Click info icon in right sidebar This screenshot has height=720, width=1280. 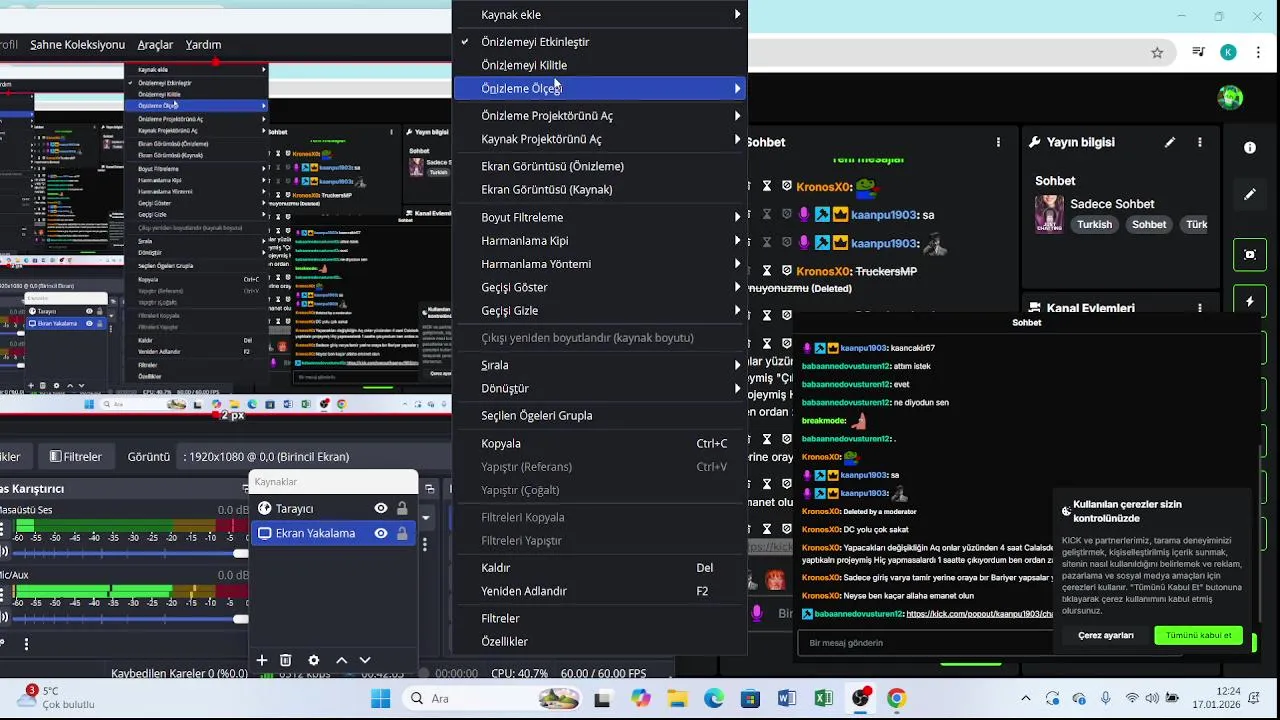(x=1250, y=147)
